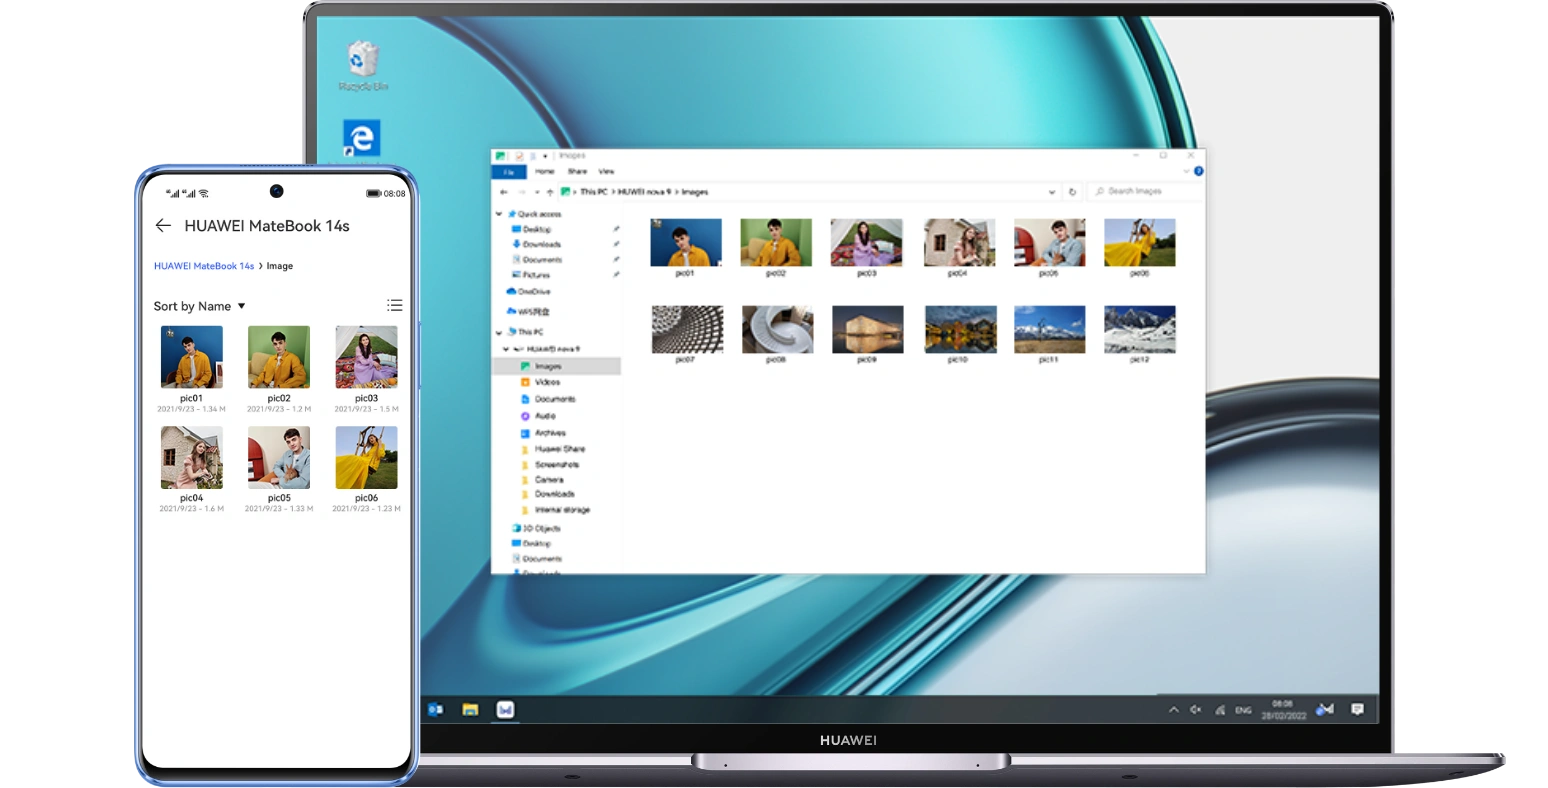Image resolution: width=1548 pixels, height=788 pixels.
Task: Switch to the View ribbon tab
Action: click(x=606, y=172)
